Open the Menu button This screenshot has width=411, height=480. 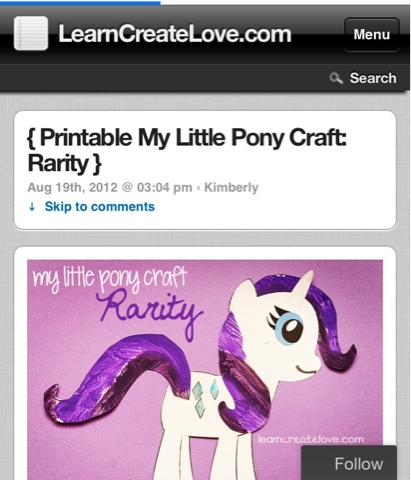point(372,35)
